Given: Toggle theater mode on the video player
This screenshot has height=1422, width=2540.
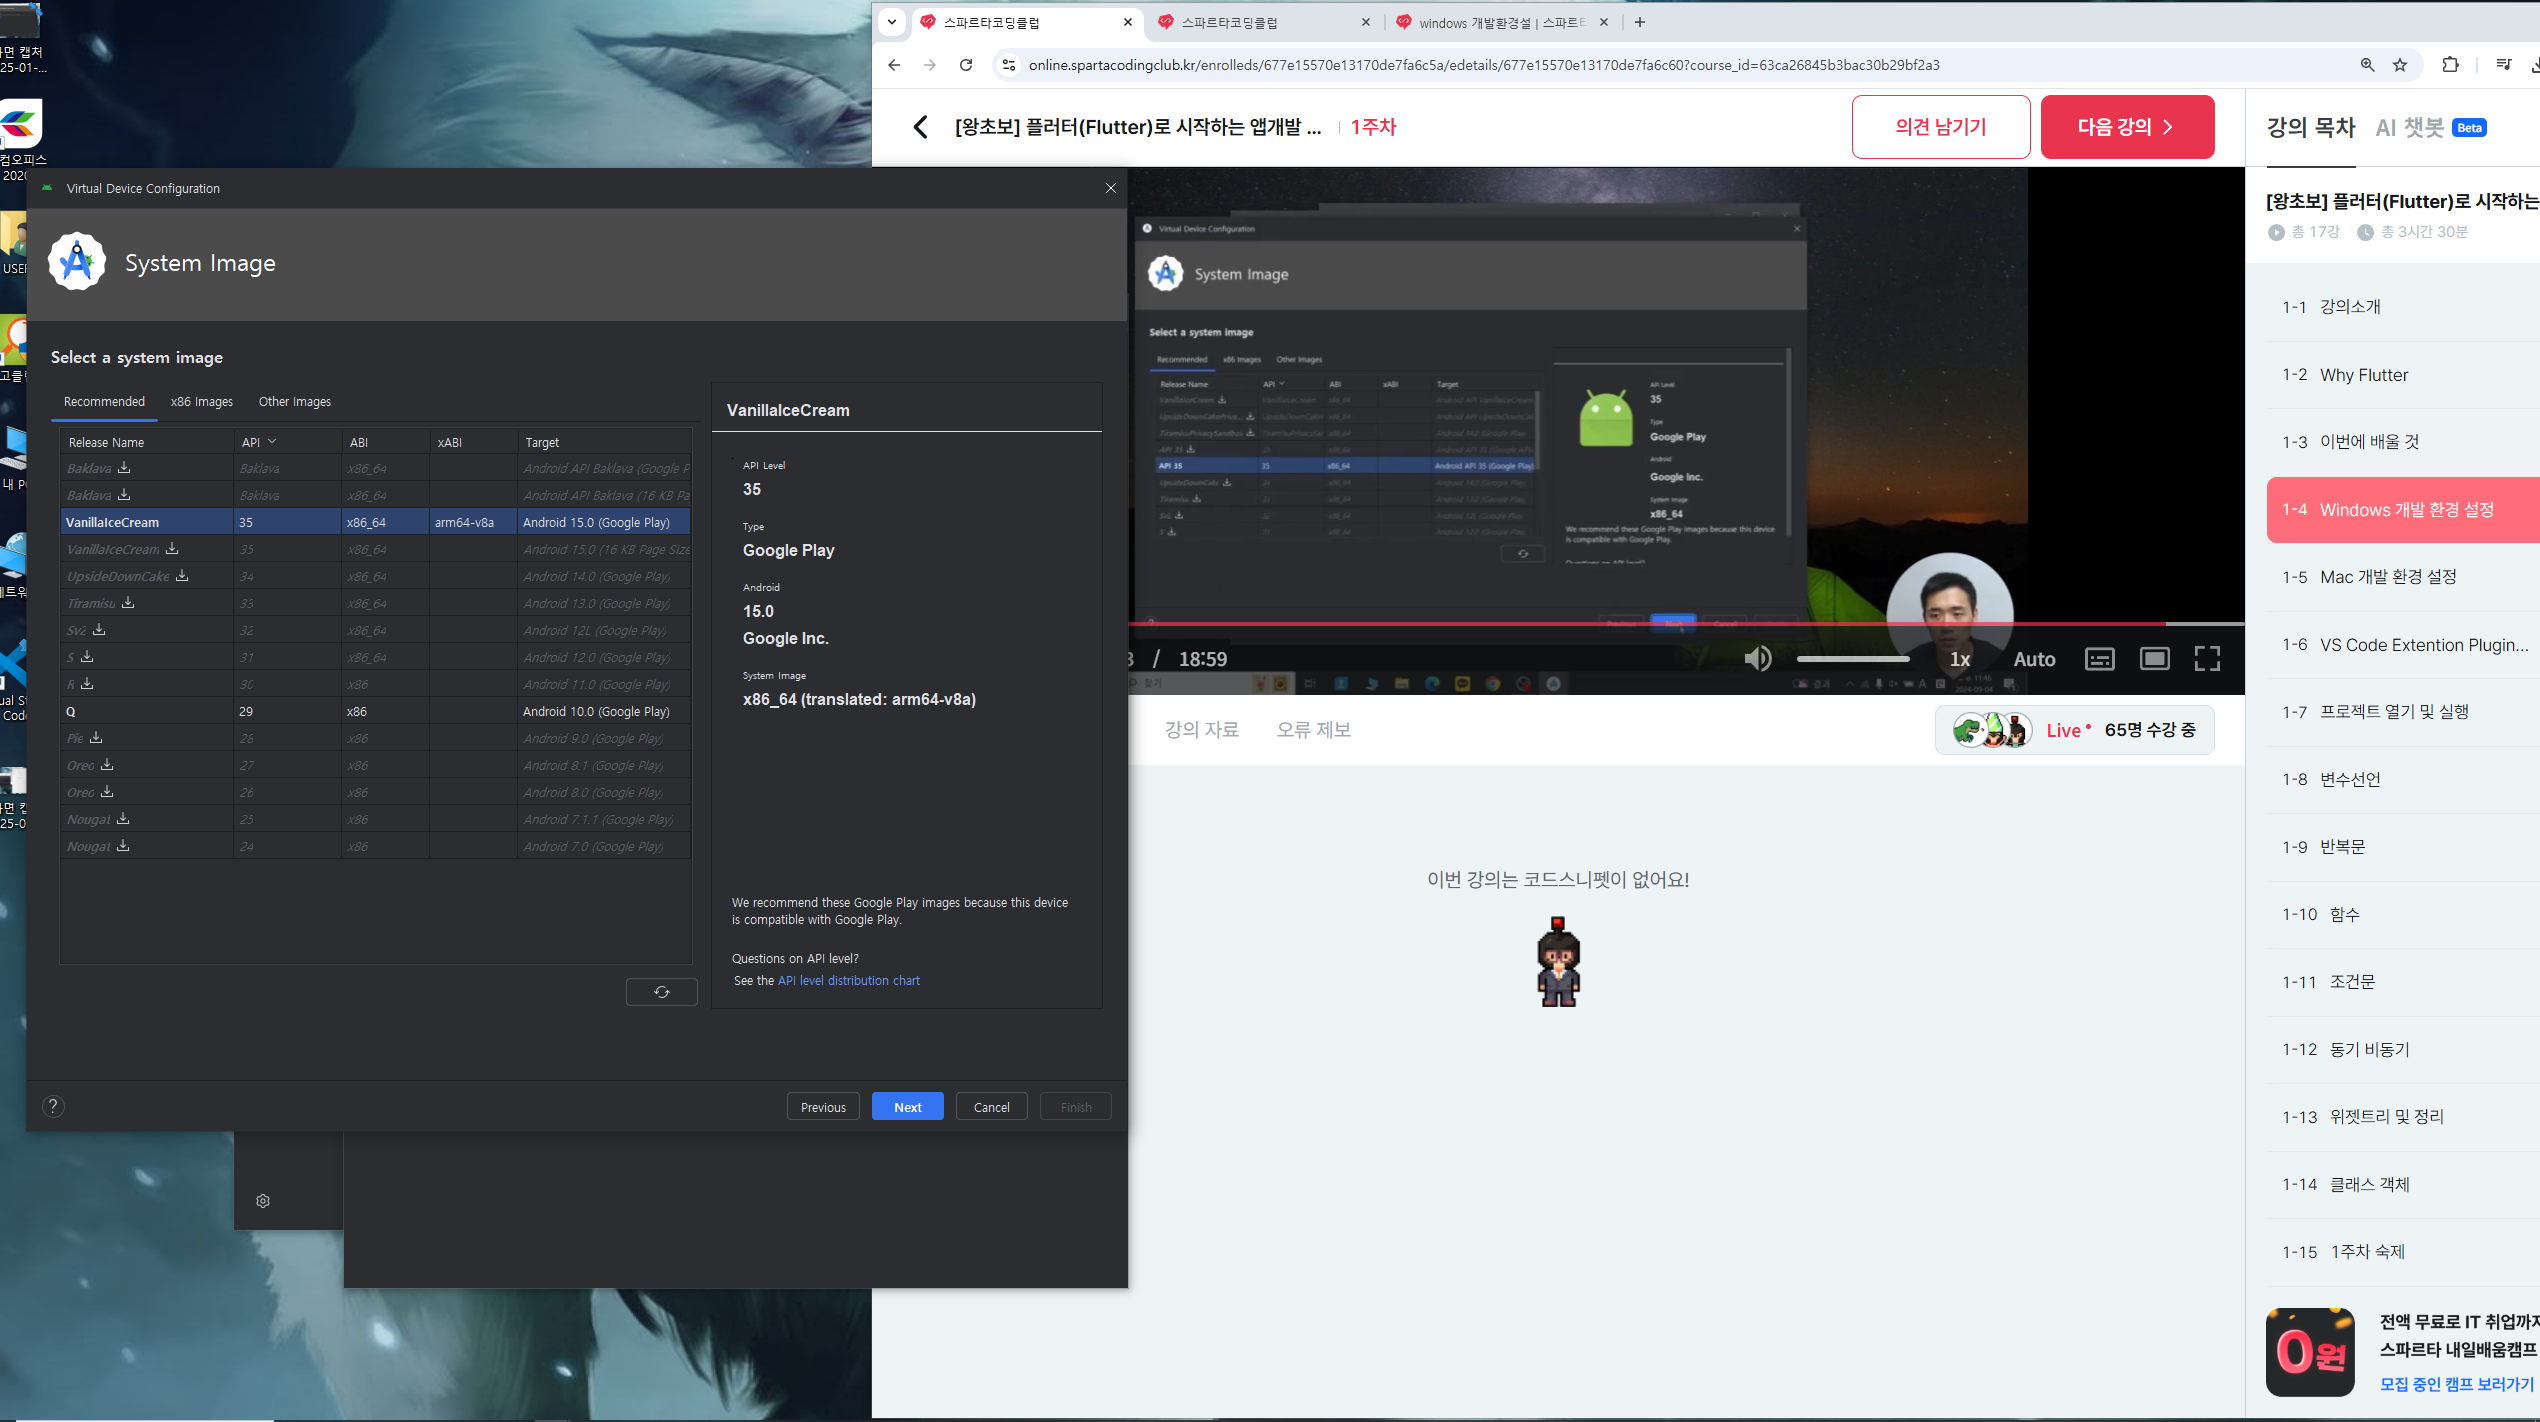Looking at the screenshot, I should tap(2154, 658).
